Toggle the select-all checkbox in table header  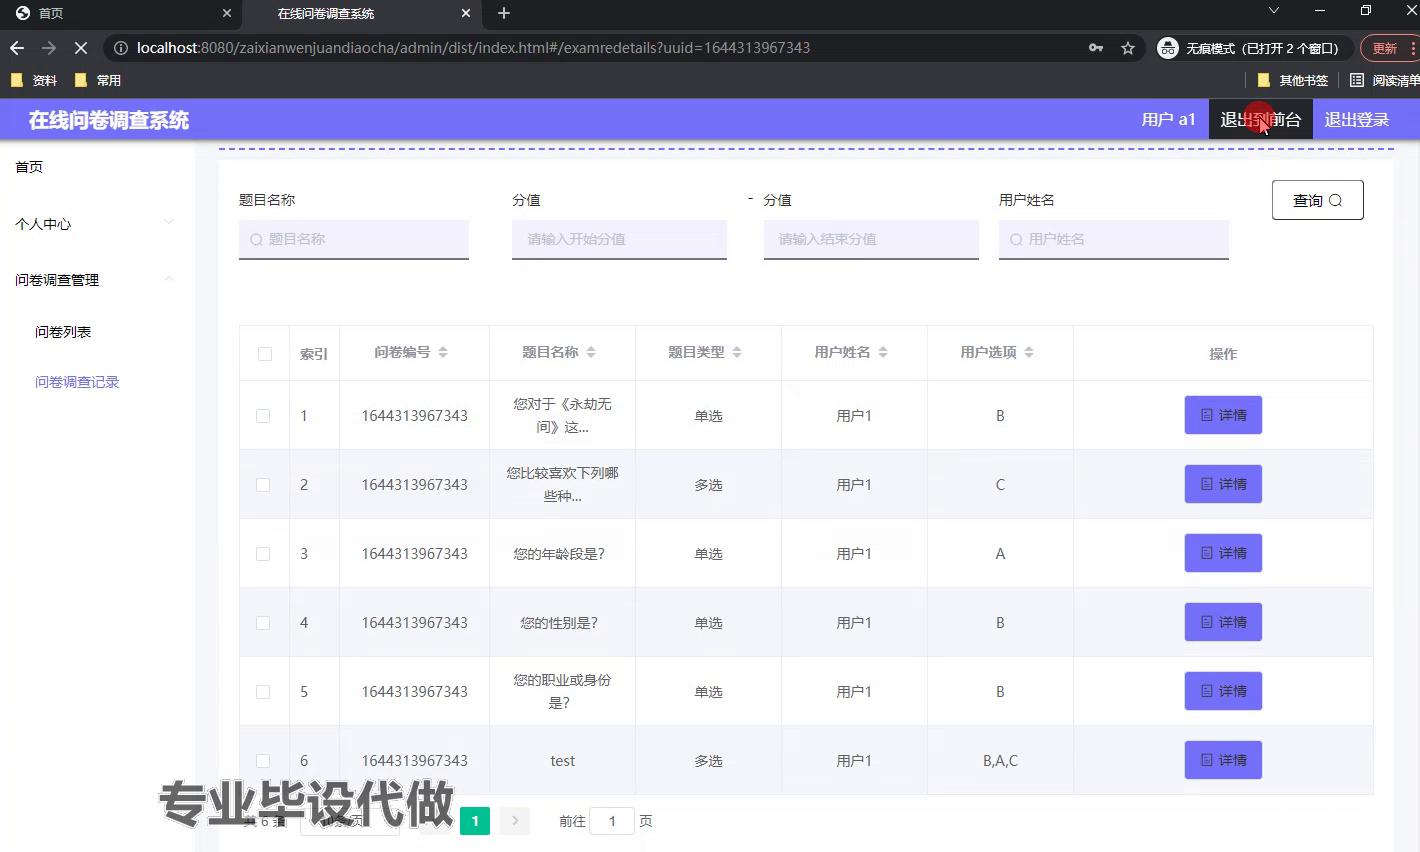[x=265, y=354]
